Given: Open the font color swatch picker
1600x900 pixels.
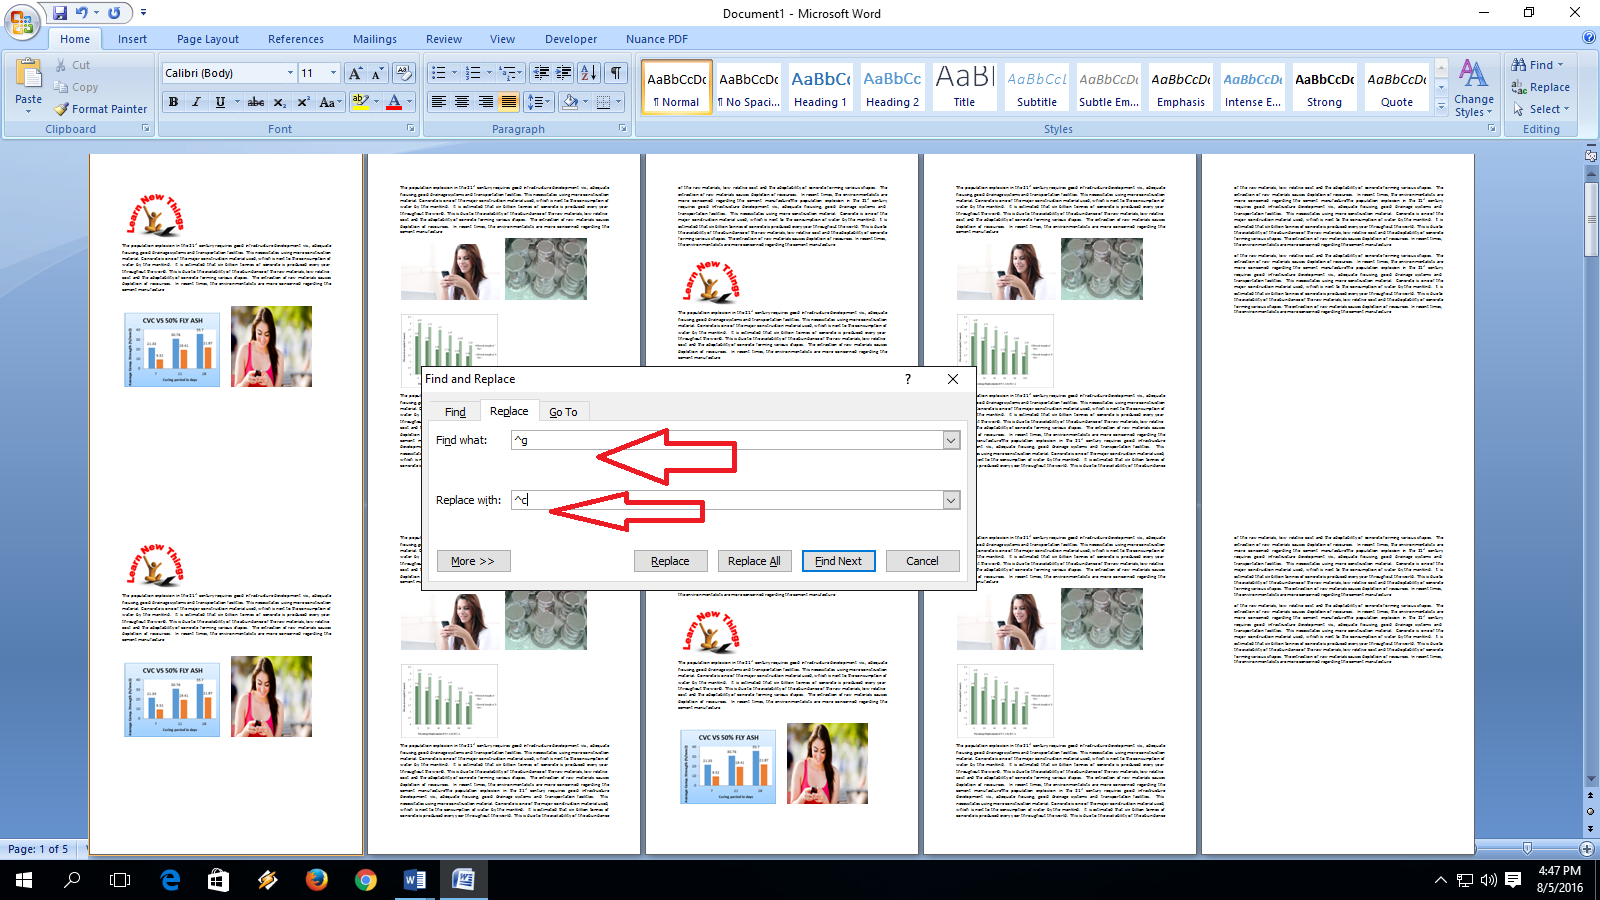Looking at the screenshot, I should pyautogui.click(x=408, y=103).
